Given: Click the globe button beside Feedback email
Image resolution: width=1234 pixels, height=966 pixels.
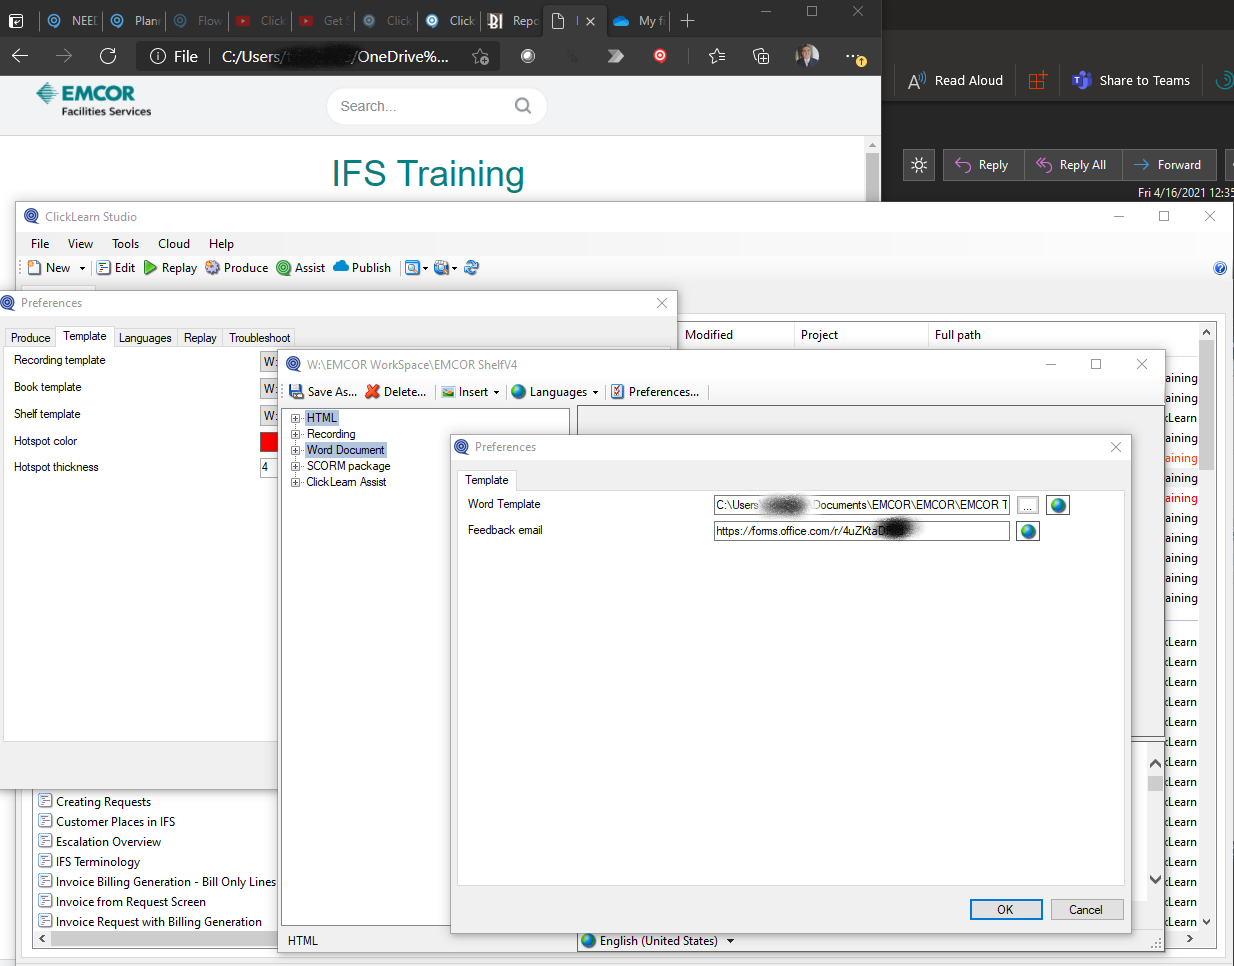Looking at the screenshot, I should click(1028, 531).
